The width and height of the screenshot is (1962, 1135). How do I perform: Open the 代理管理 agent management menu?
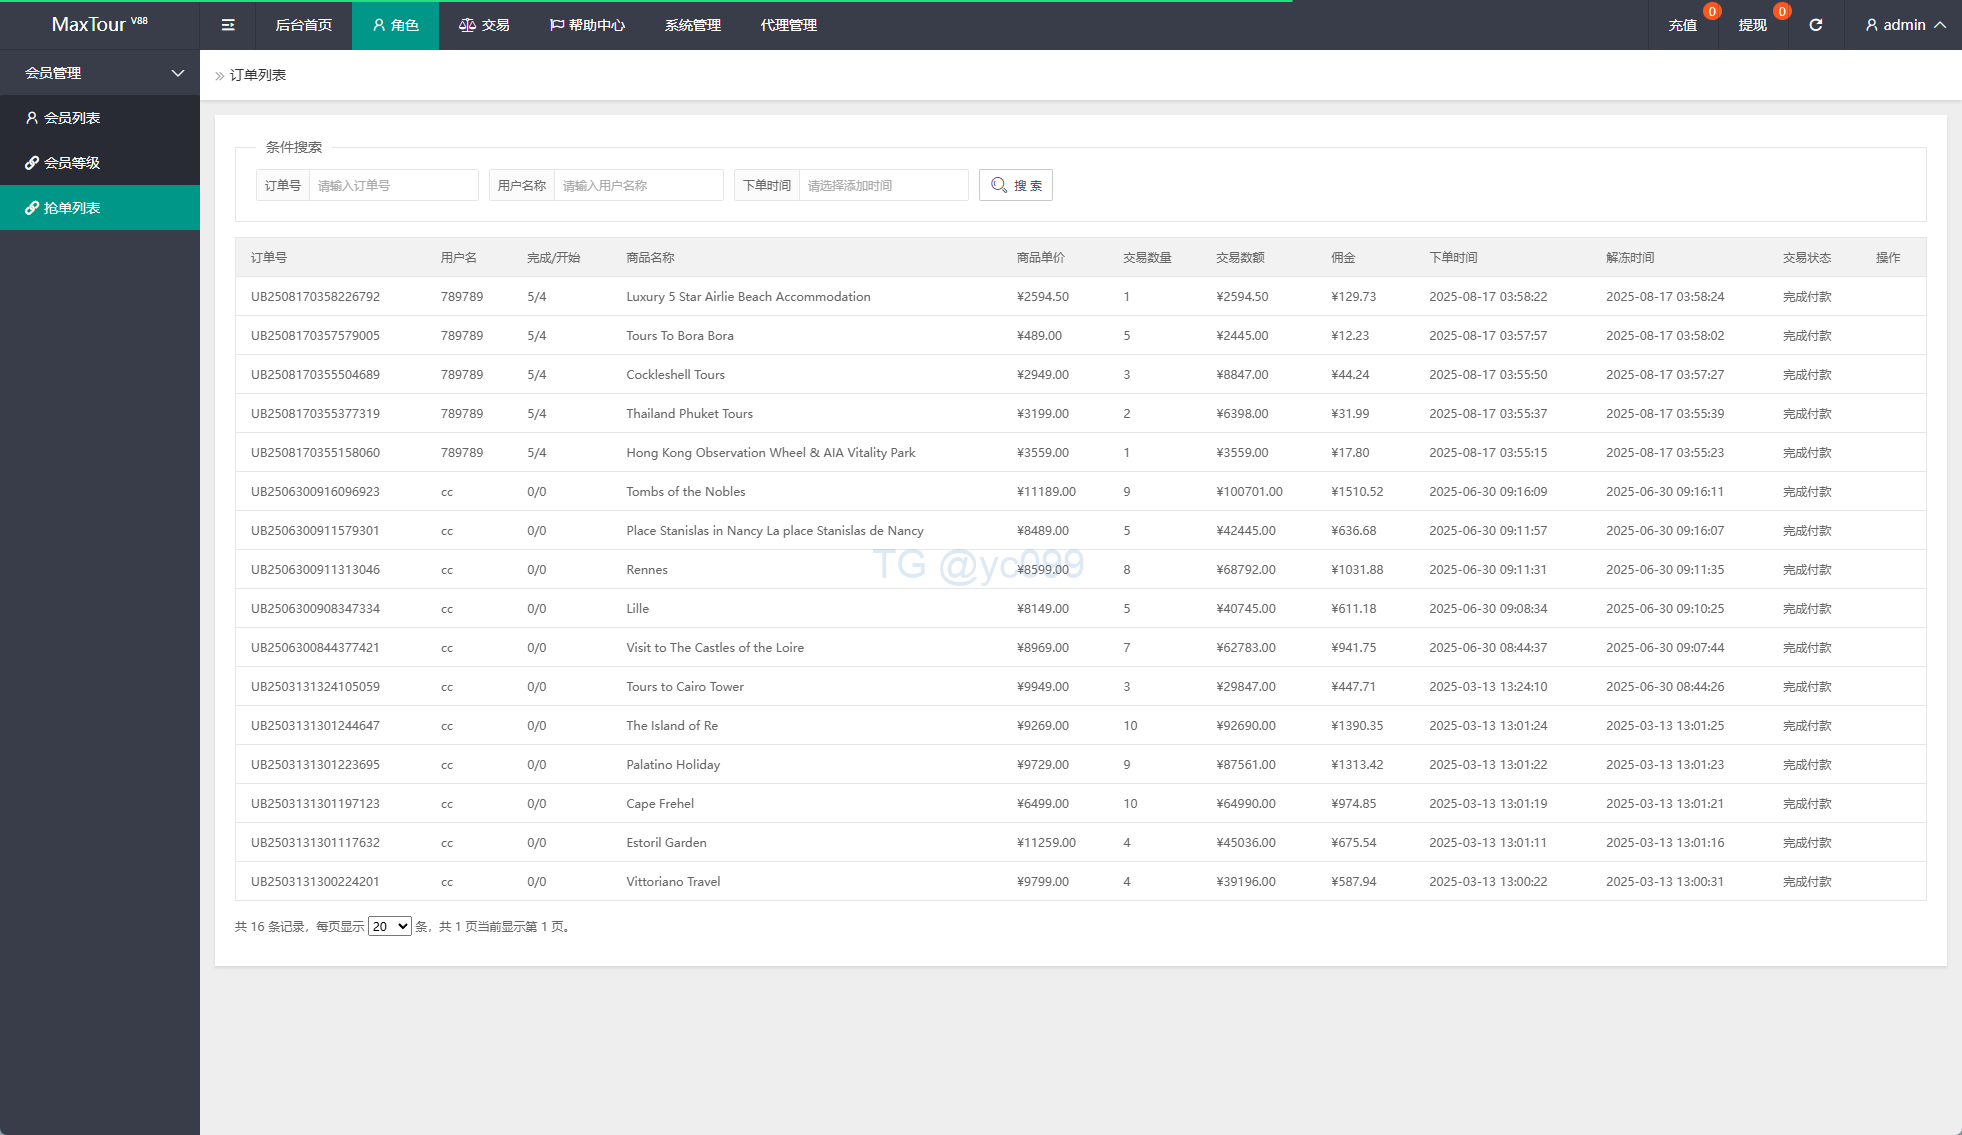788,25
